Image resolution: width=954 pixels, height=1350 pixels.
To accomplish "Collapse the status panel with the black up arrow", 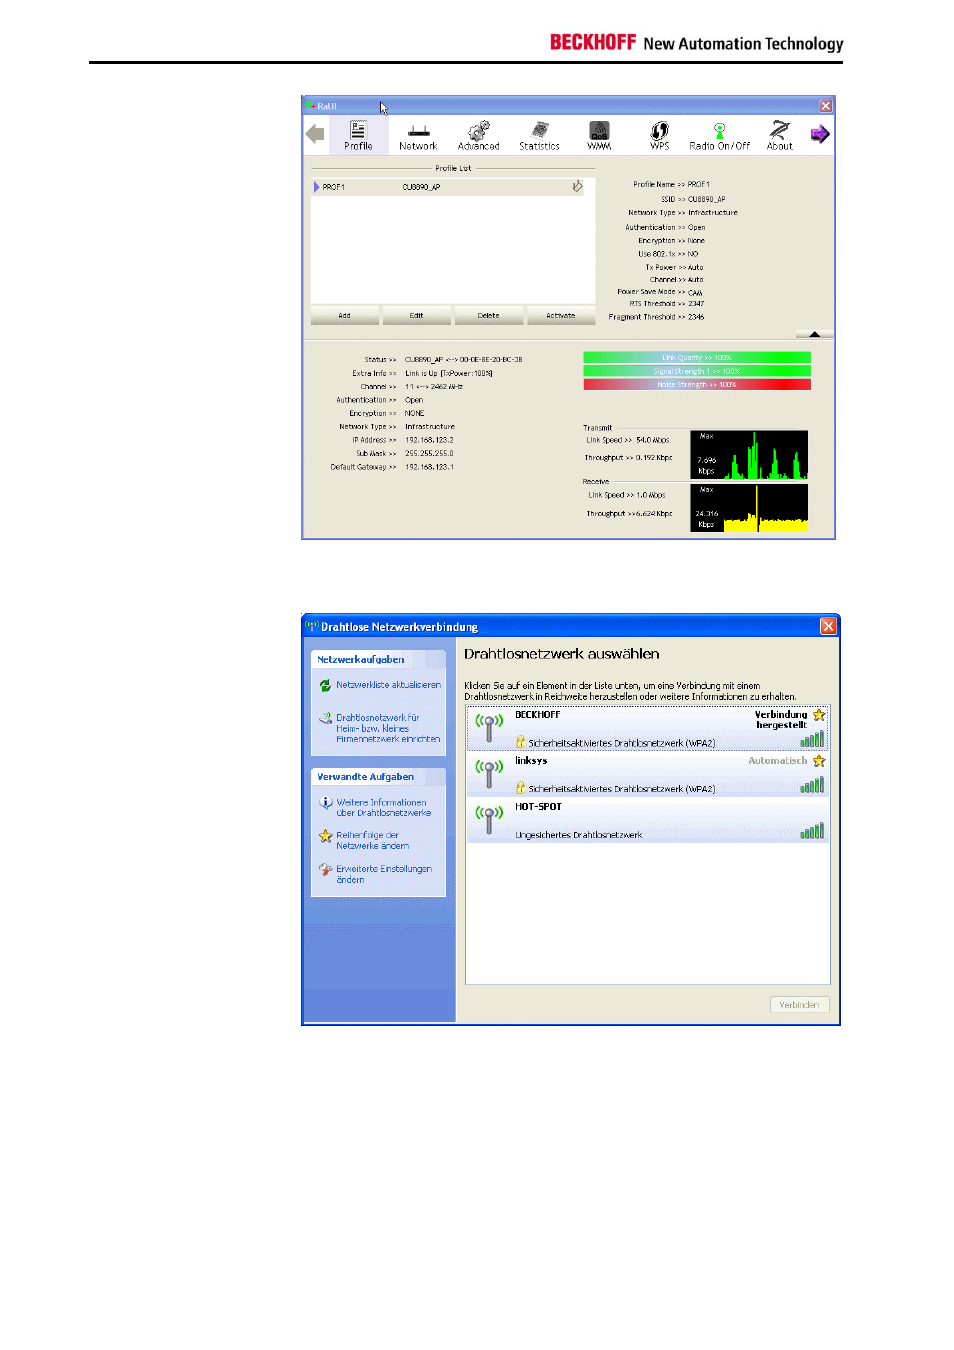I will point(814,334).
